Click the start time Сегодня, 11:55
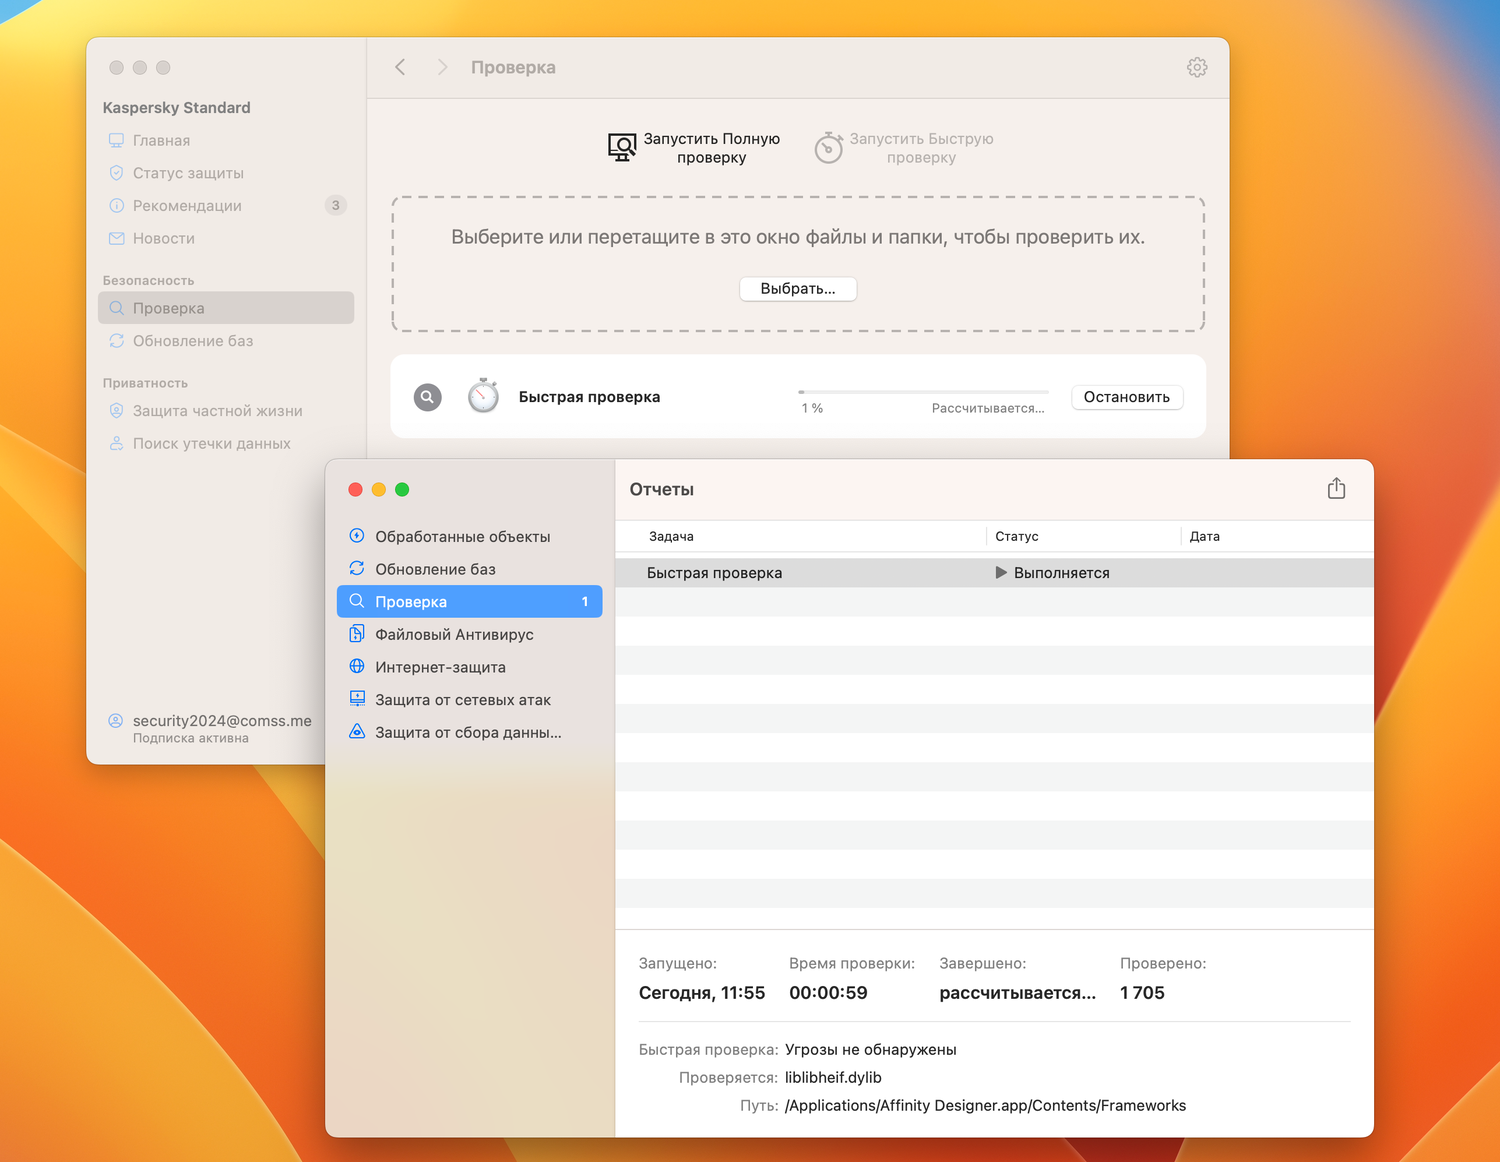This screenshot has width=1500, height=1162. point(702,993)
